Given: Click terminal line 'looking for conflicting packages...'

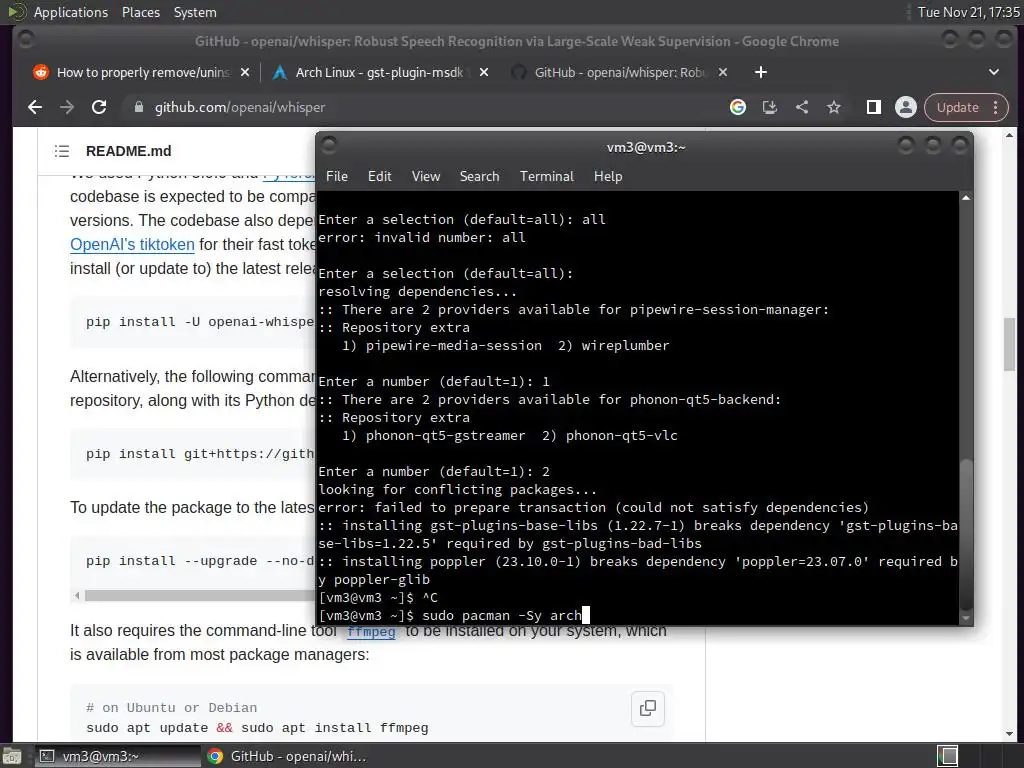Looking at the screenshot, I should pyautogui.click(x=457, y=489).
